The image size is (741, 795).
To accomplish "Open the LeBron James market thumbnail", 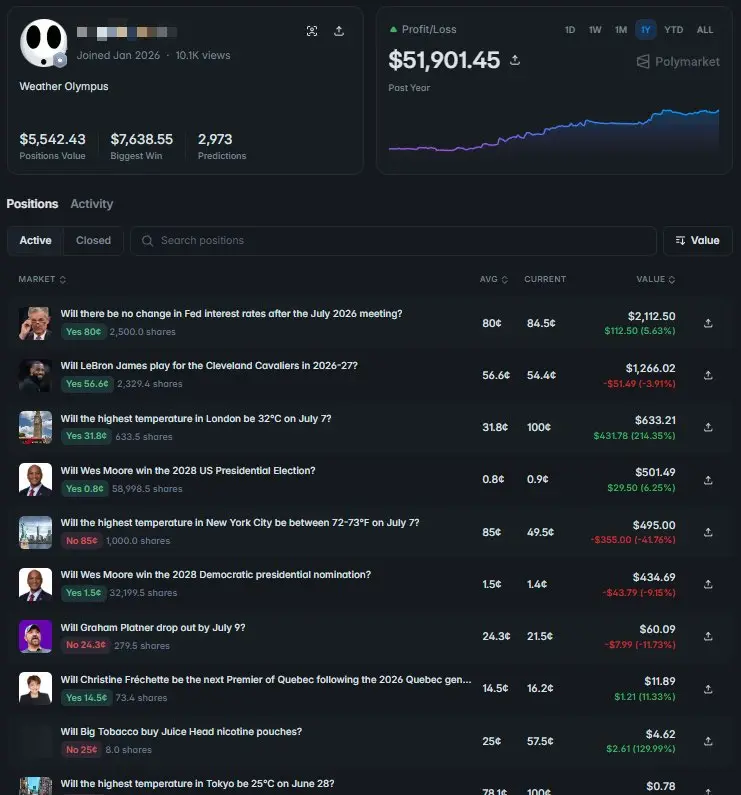I will coord(36,375).
